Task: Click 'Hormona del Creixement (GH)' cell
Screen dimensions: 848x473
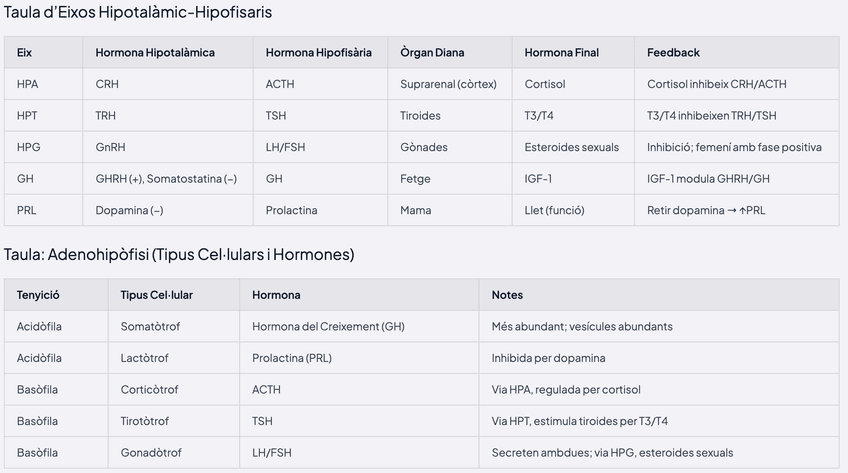Action: pyautogui.click(x=329, y=327)
